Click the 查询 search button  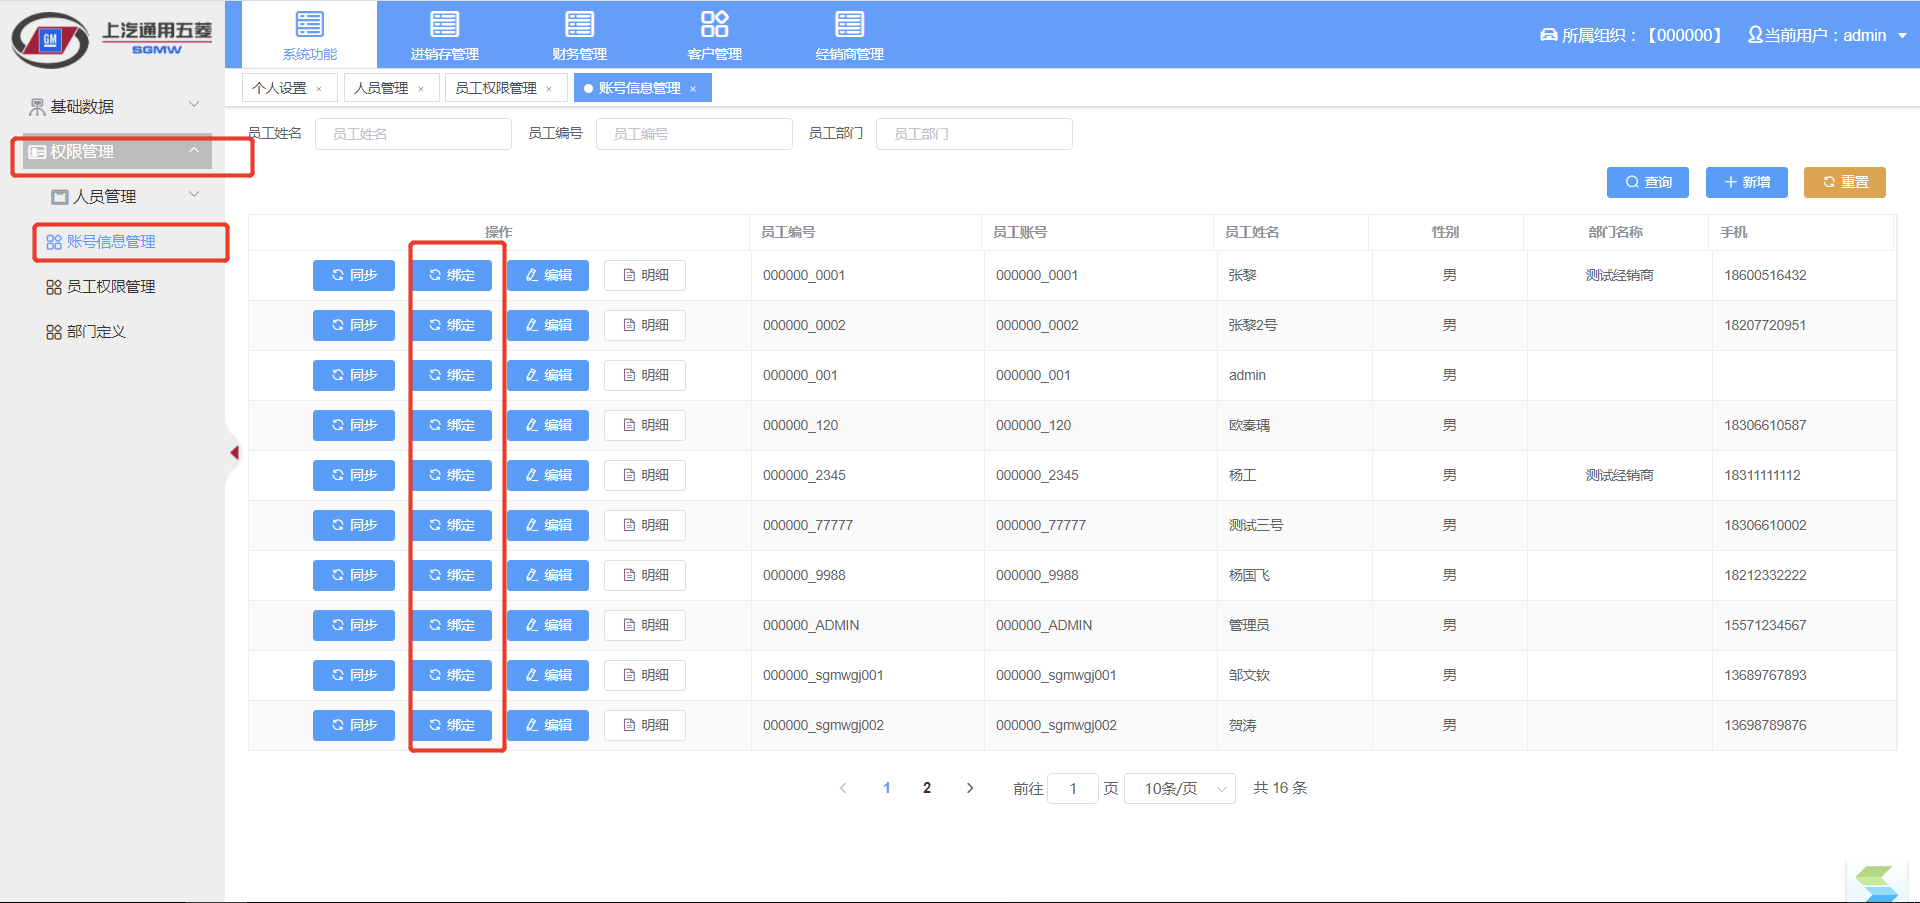pyautogui.click(x=1648, y=182)
